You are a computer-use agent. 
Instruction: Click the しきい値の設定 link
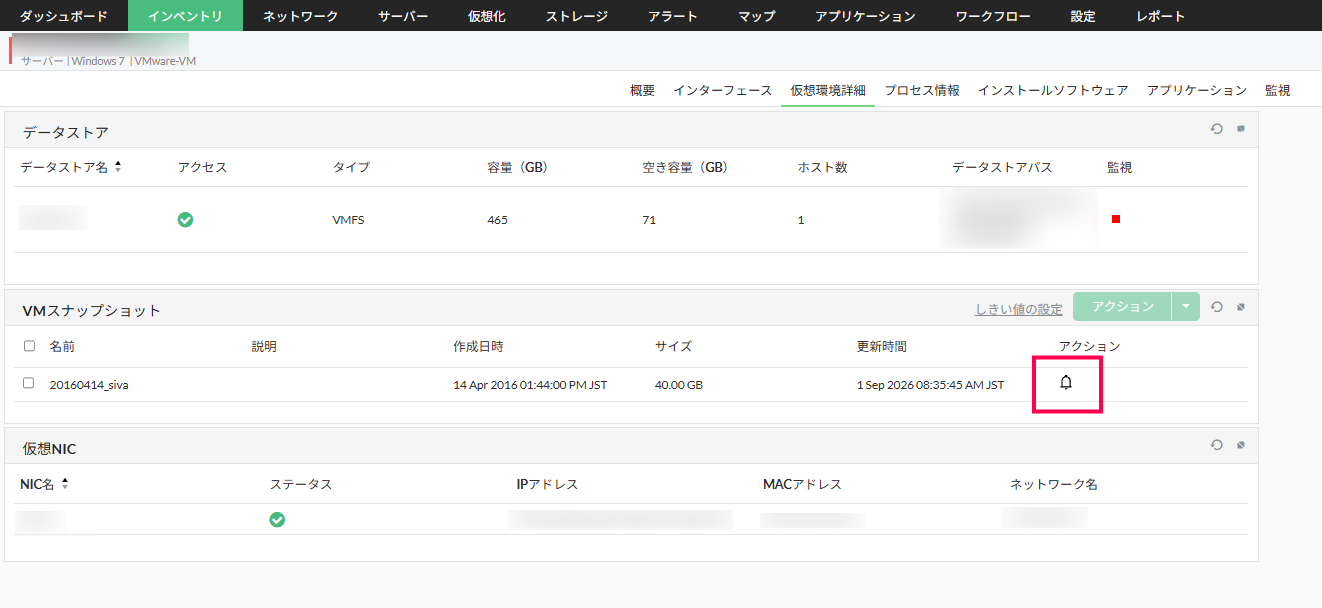point(1019,309)
